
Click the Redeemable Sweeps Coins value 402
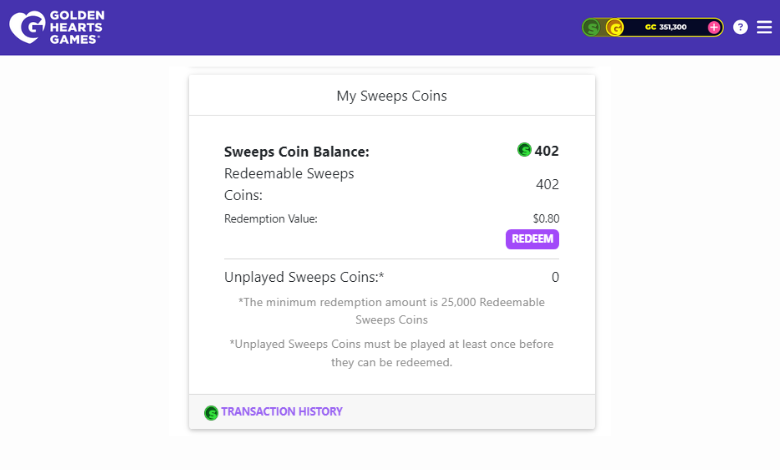pyautogui.click(x=547, y=184)
